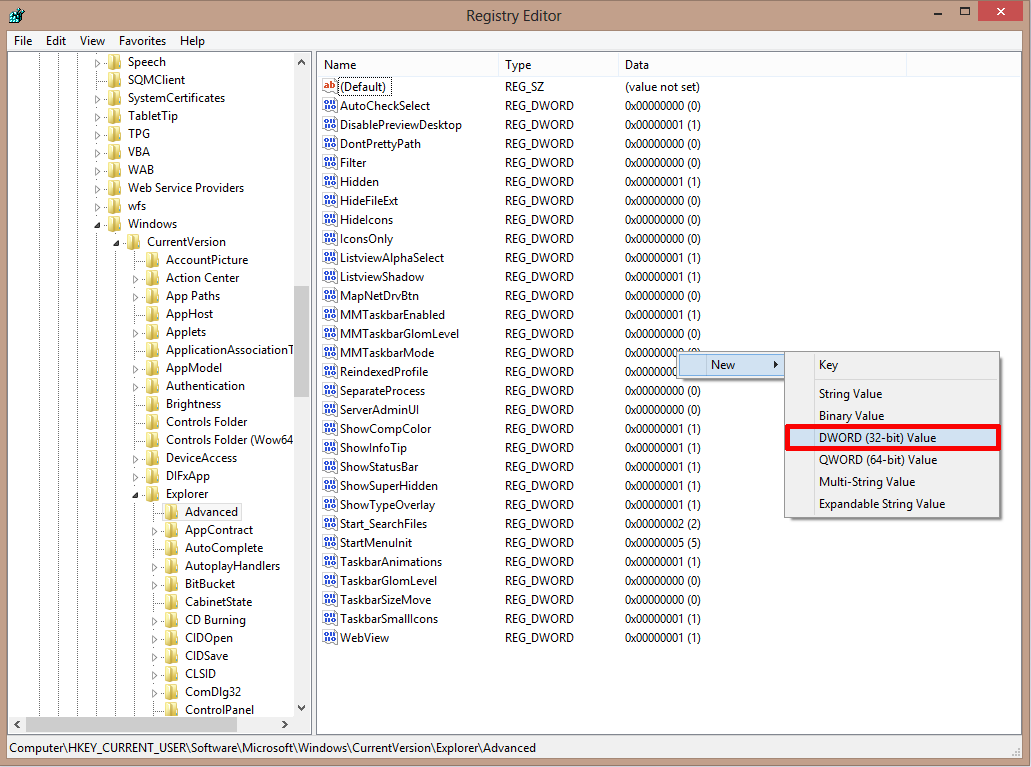Open the Edit menu
Screen dimensions: 1031x767
coord(56,41)
